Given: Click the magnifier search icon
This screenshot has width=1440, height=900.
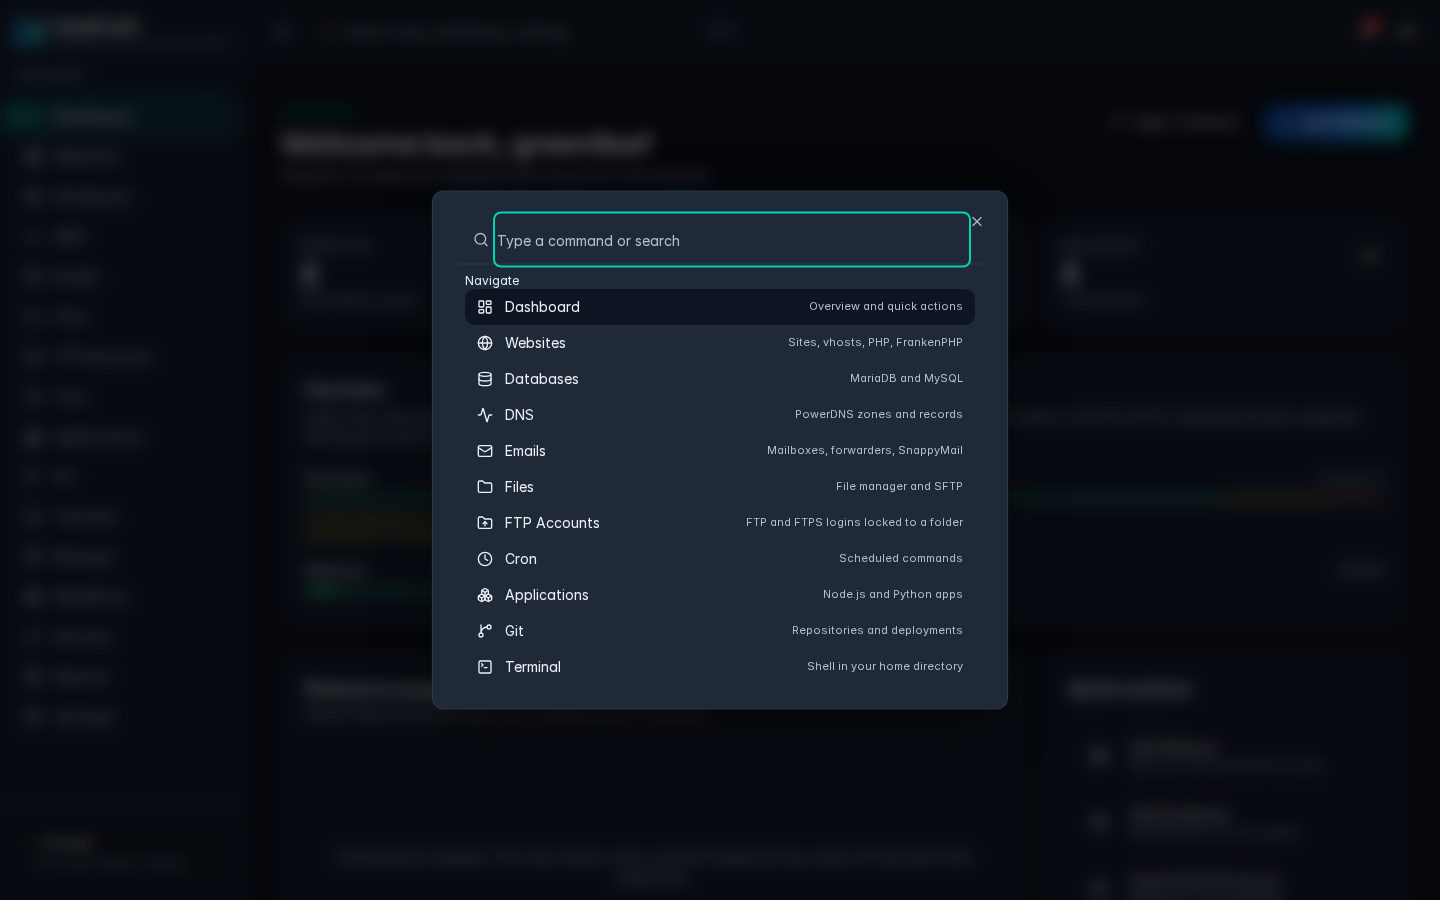Looking at the screenshot, I should (x=481, y=240).
